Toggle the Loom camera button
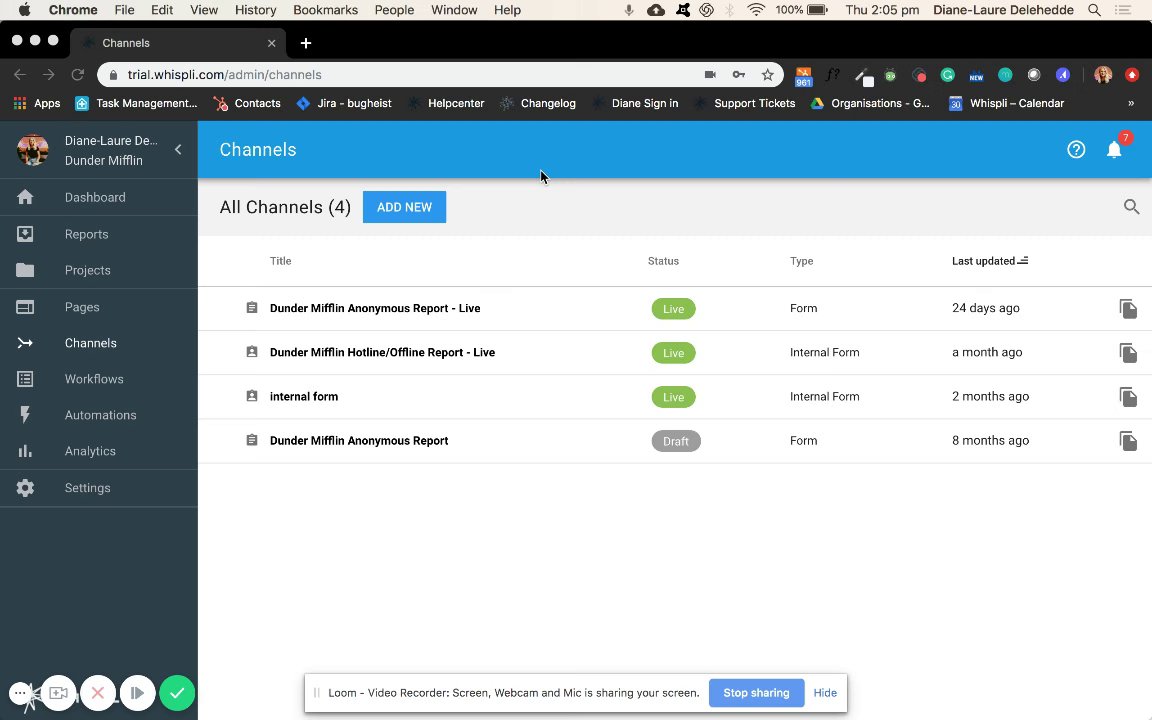 tap(58, 693)
